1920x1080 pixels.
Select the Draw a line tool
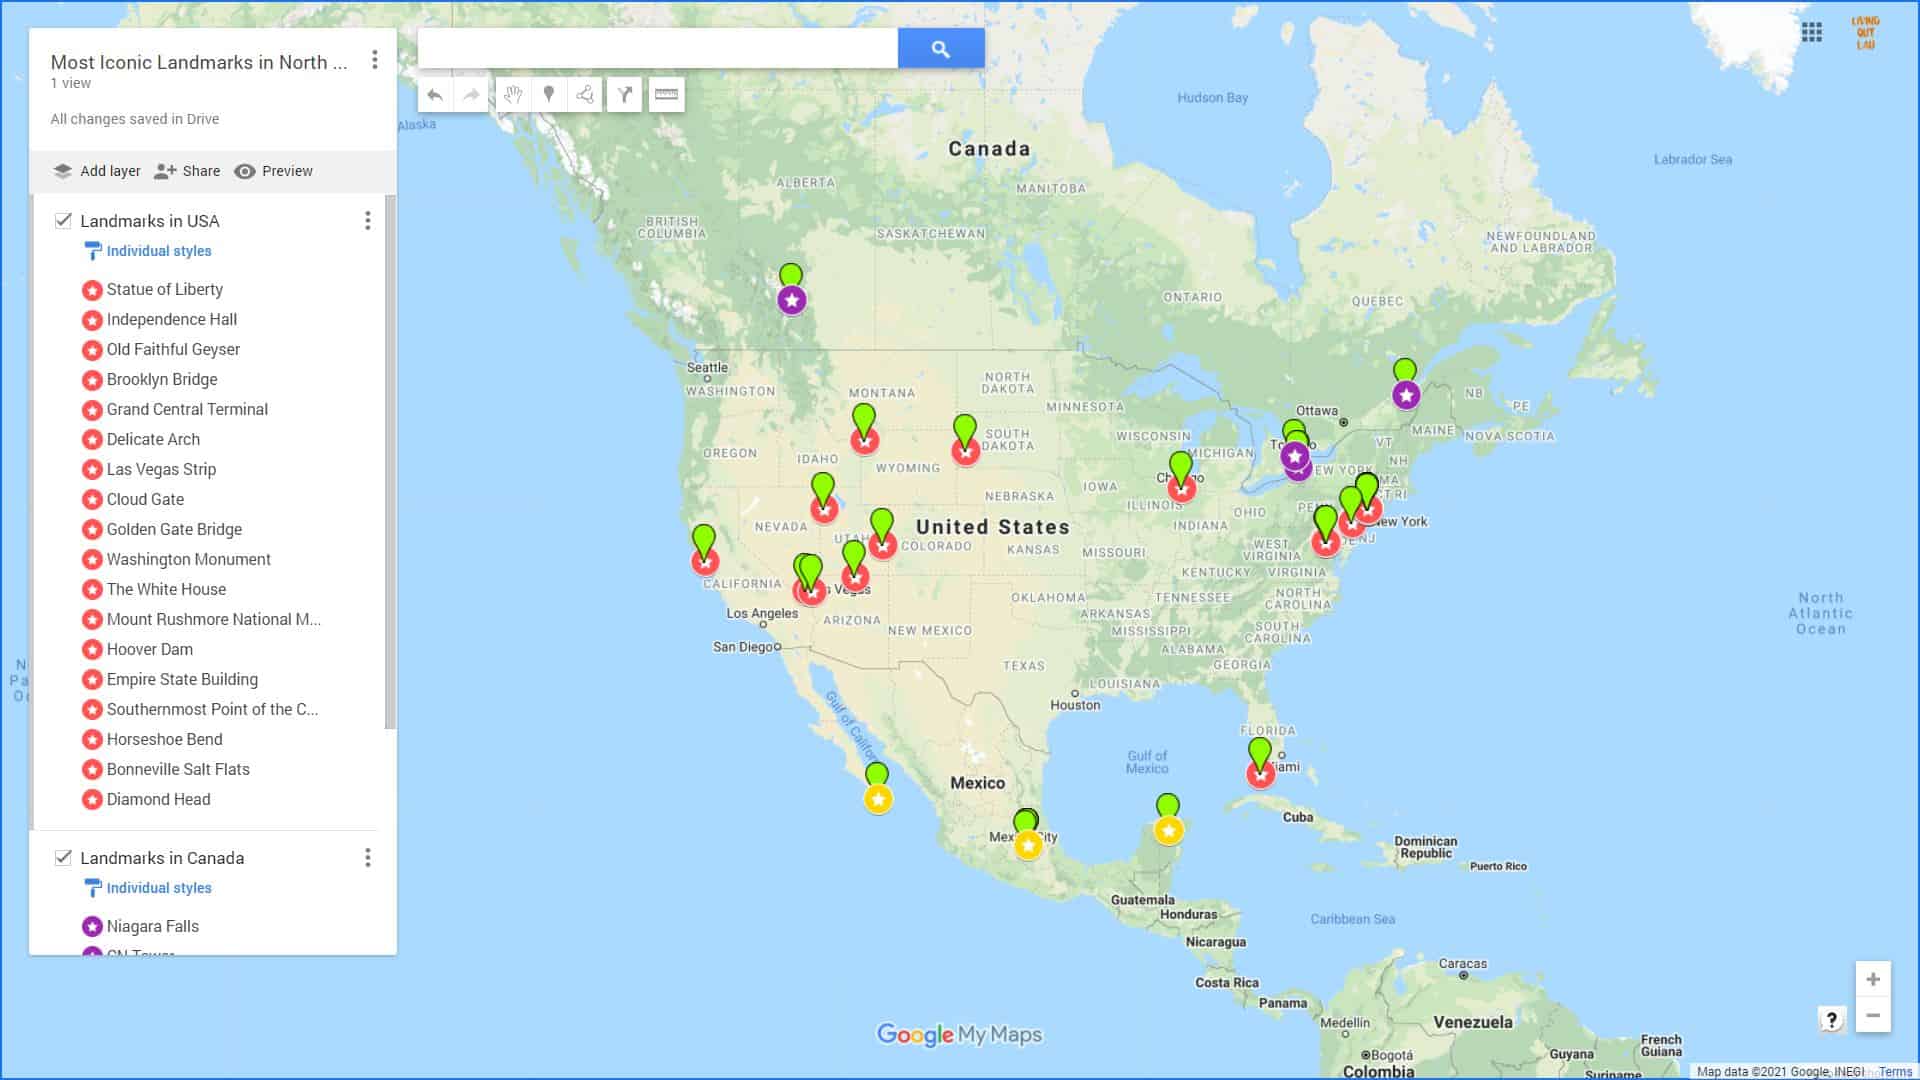584,95
